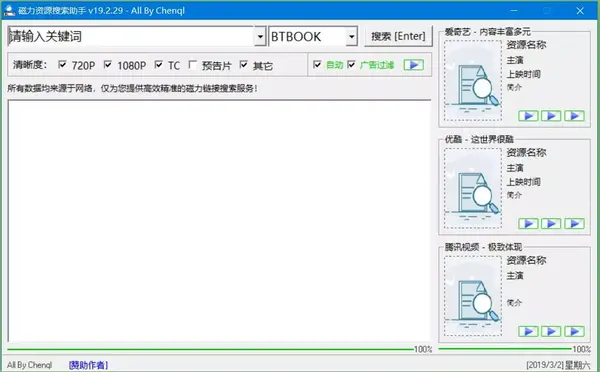Open the 腾讯视频 resource thumbnail
This screenshot has width=600, height=372.
point(473,296)
